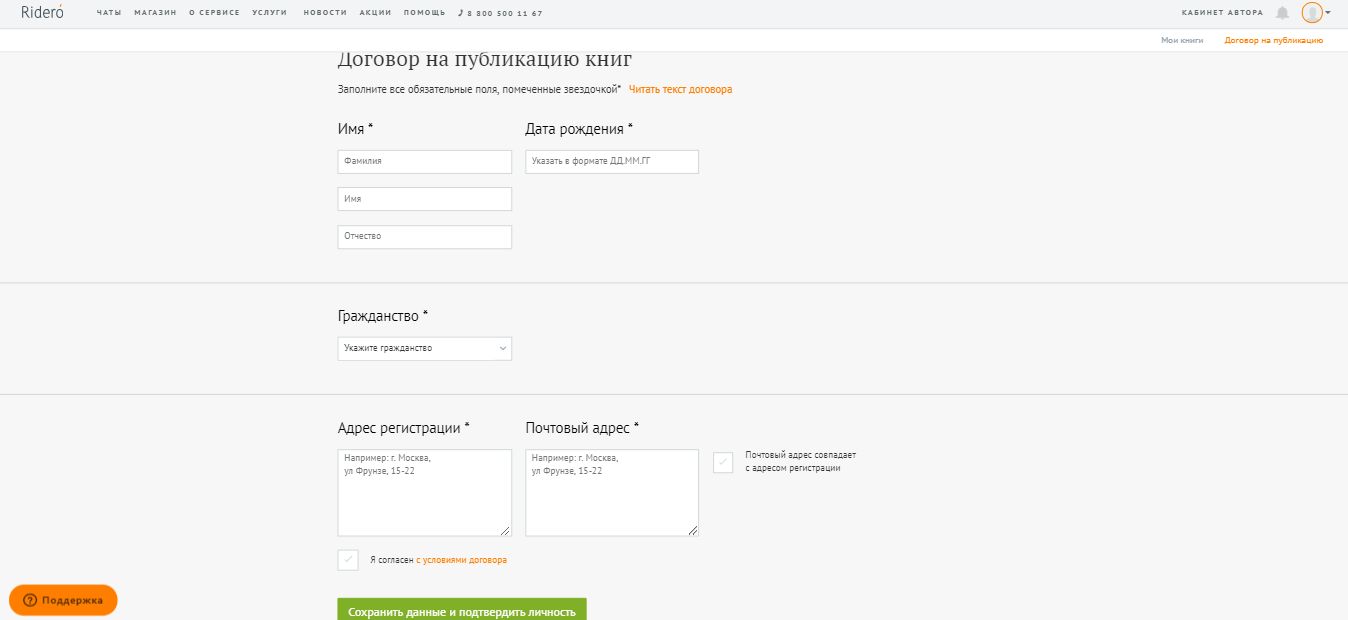Open the Поддержка support widget

pos(63,600)
